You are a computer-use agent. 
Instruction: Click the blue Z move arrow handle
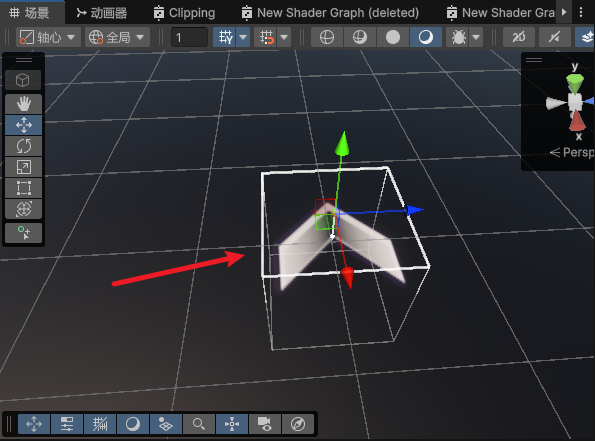[x=414, y=209]
